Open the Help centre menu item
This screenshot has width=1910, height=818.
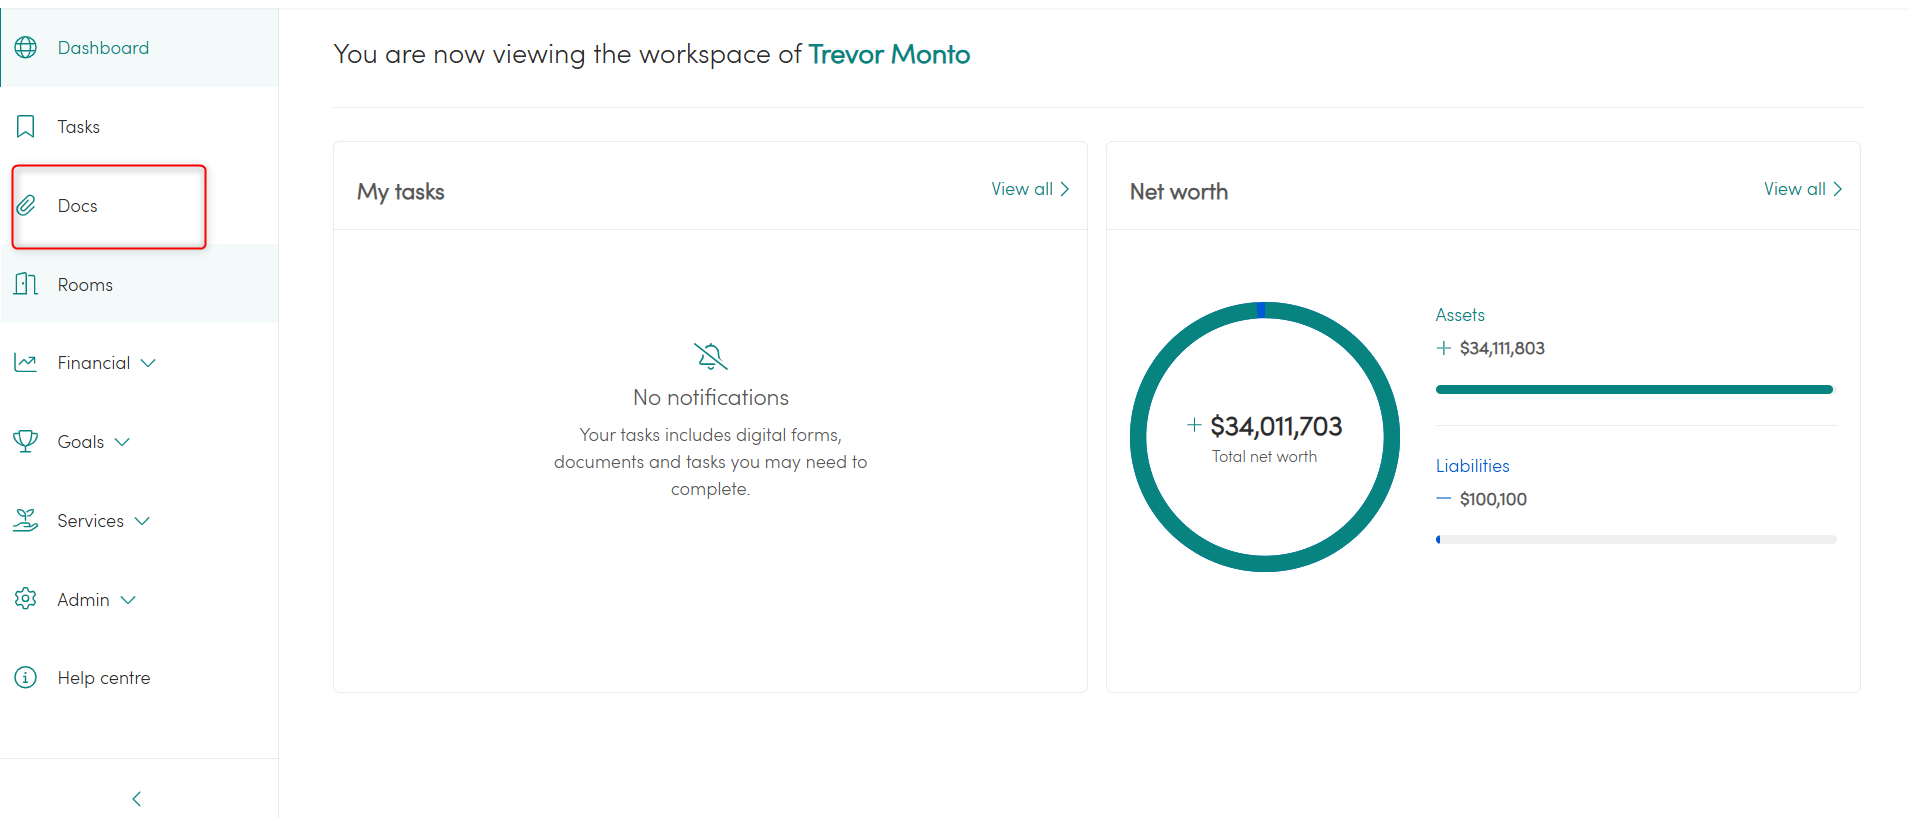[104, 678]
